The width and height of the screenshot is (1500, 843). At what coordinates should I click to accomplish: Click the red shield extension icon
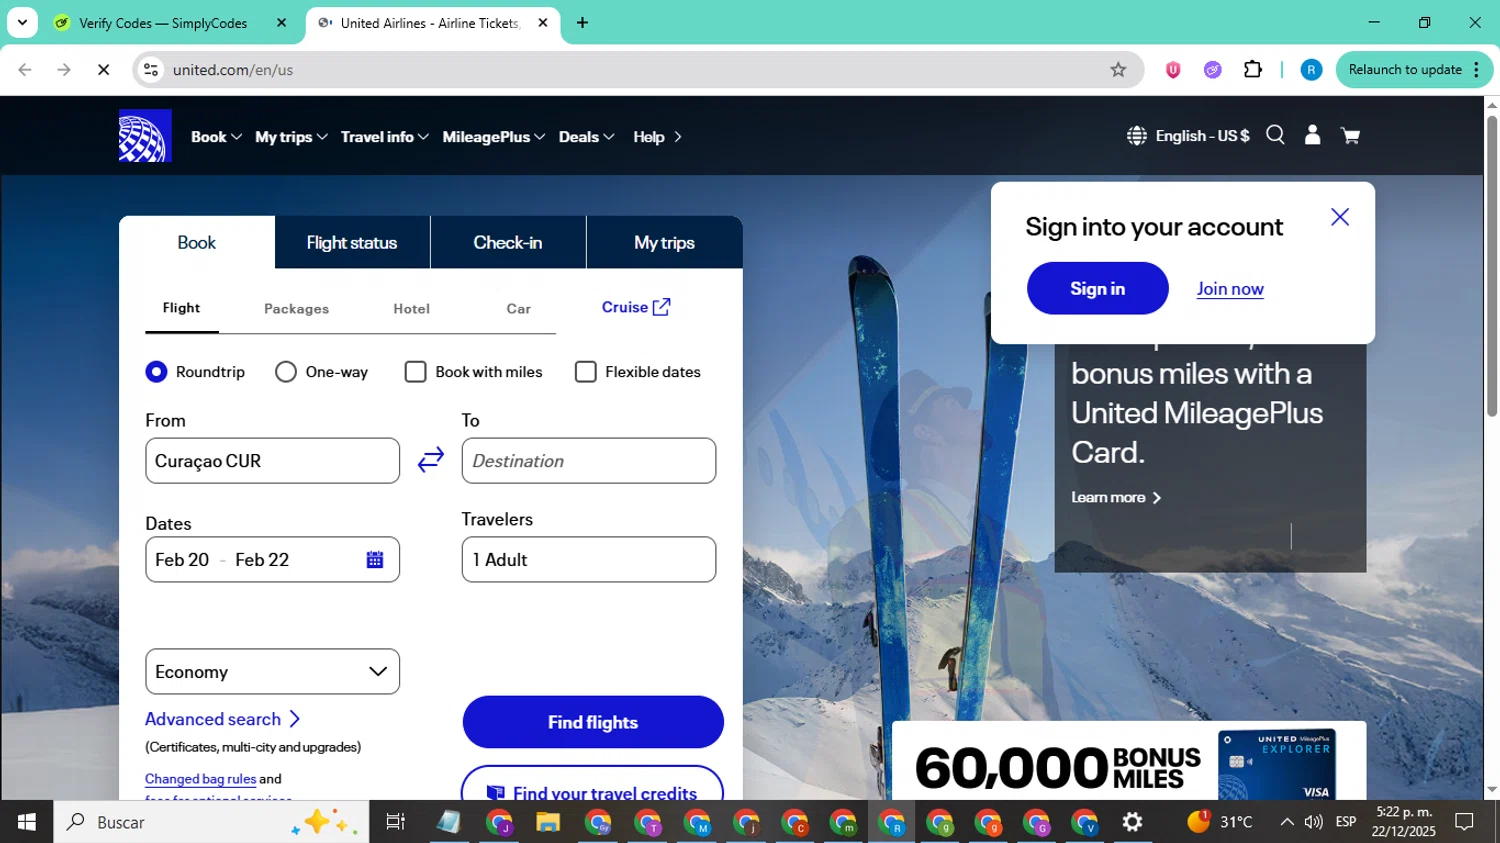coord(1173,70)
